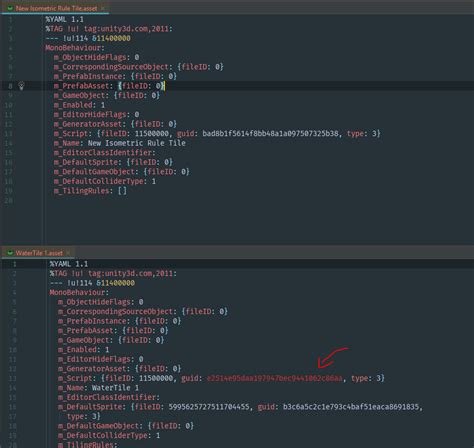Click 'm_GeneratorAsset' in WaterTile editor
Screen dimensions: 474x448
point(92,369)
